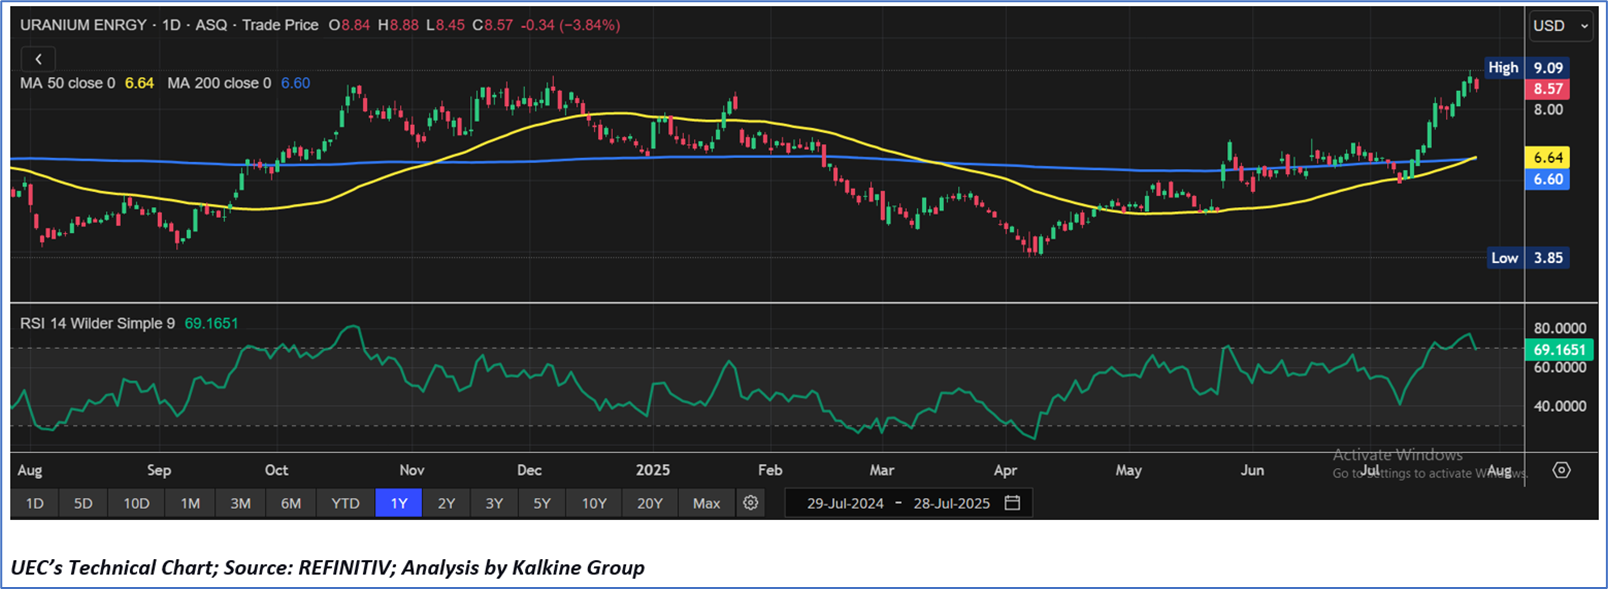Screen dimensions: 1608x589
Task: Select the 10D range button
Action: 136,503
